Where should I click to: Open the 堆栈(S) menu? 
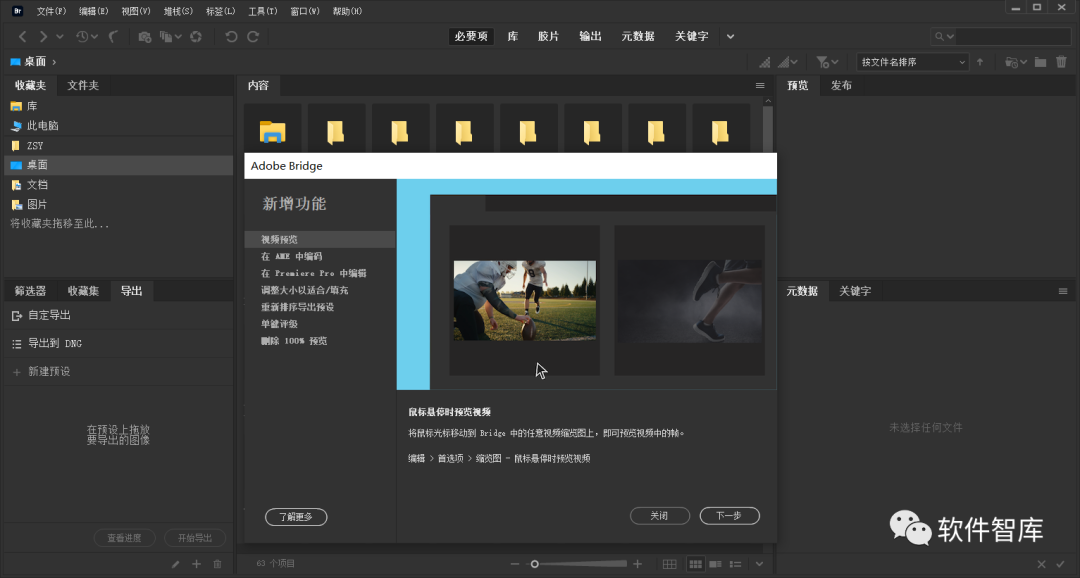[178, 11]
